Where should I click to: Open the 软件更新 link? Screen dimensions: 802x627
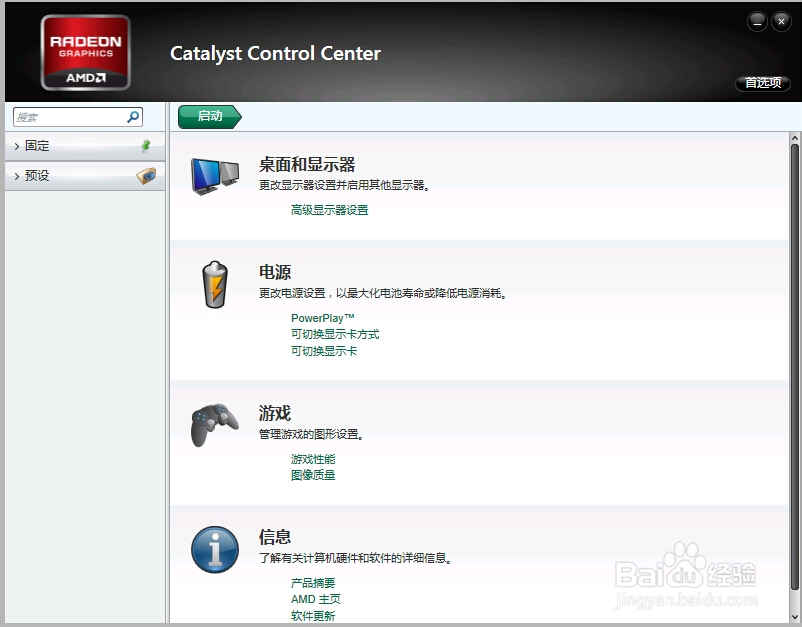pos(313,616)
